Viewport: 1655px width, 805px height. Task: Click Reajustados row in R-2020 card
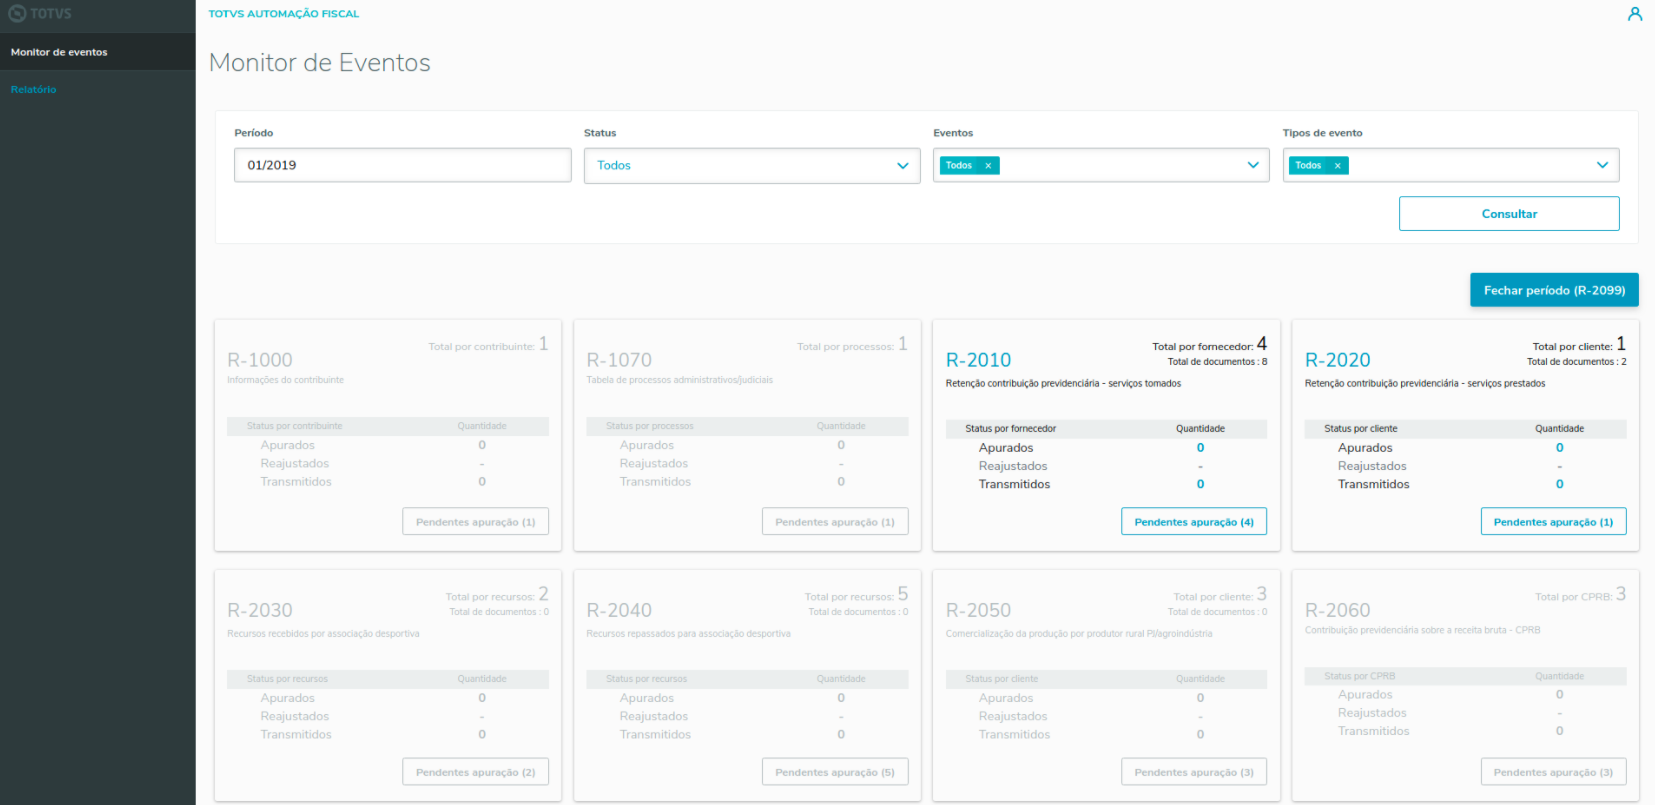(x=1465, y=466)
